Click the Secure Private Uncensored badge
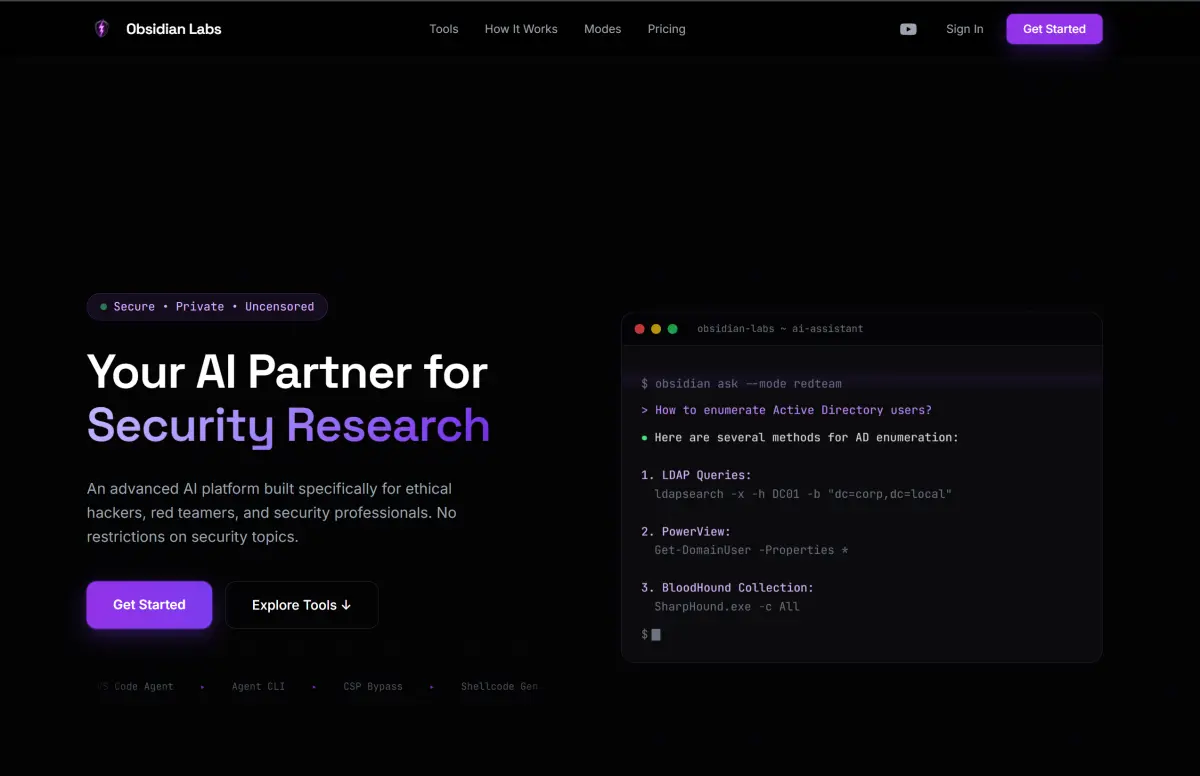The image size is (1200, 776). (x=207, y=307)
